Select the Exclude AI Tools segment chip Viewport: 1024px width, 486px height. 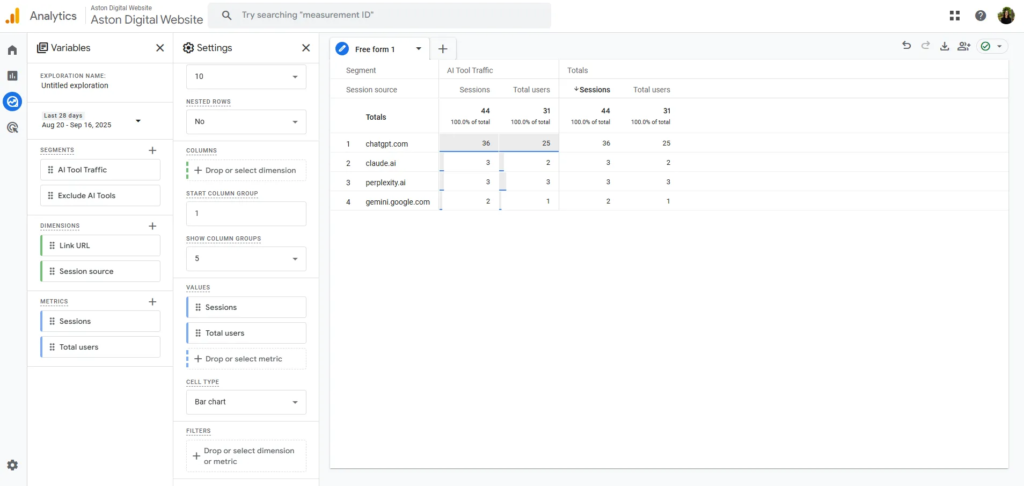click(100, 195)
